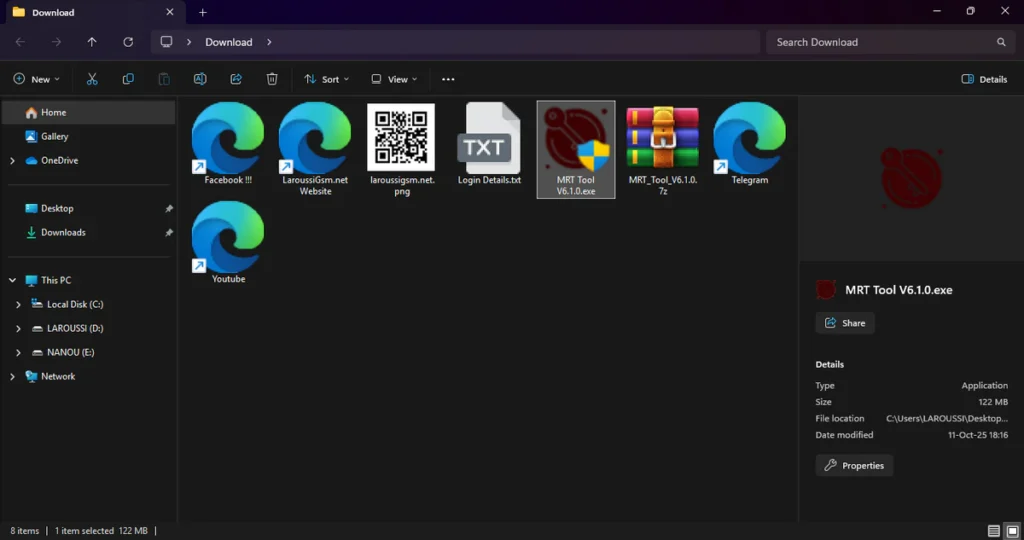Click the Share button in details pane
Viewport: 1024px width, 540px height.
[x=845, y=323]
